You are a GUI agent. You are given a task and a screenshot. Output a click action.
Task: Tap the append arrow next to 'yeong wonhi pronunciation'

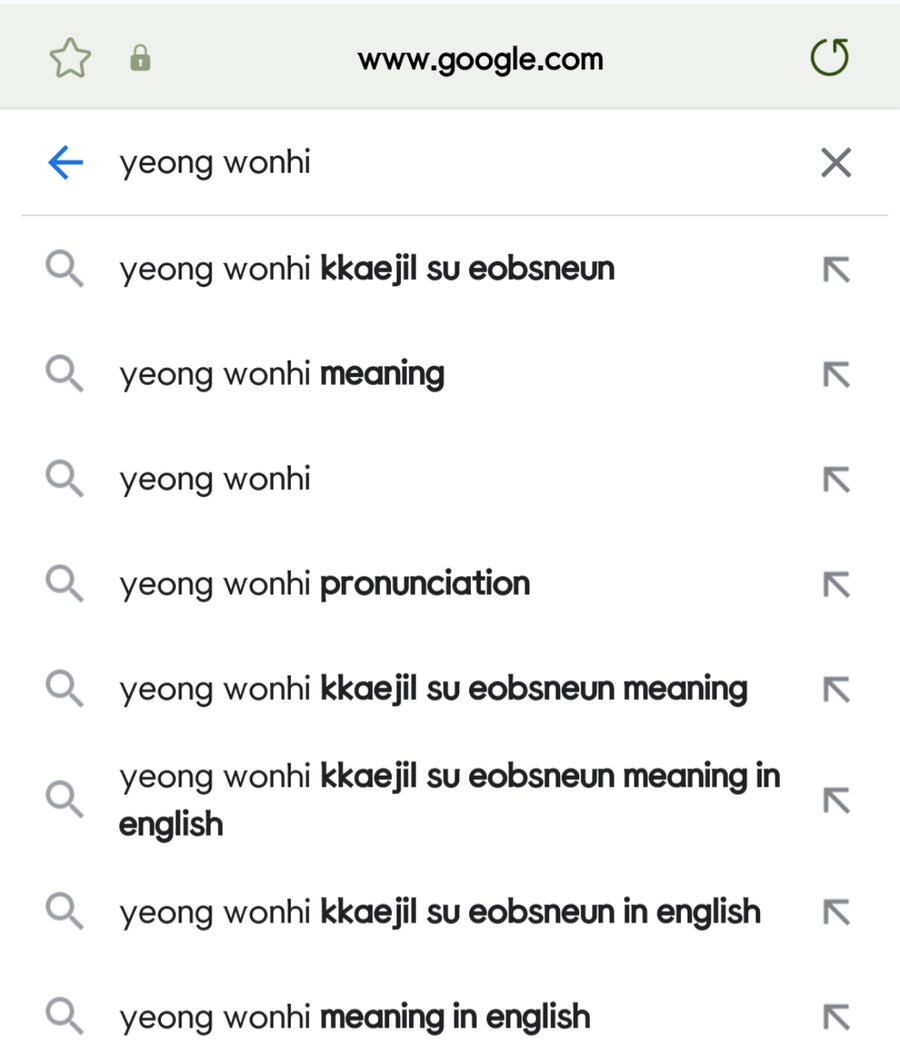point(835,584)
